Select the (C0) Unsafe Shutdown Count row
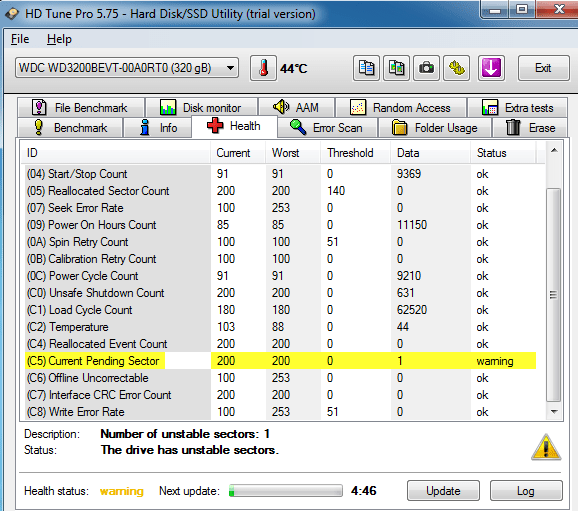 (x=281, y=293)
